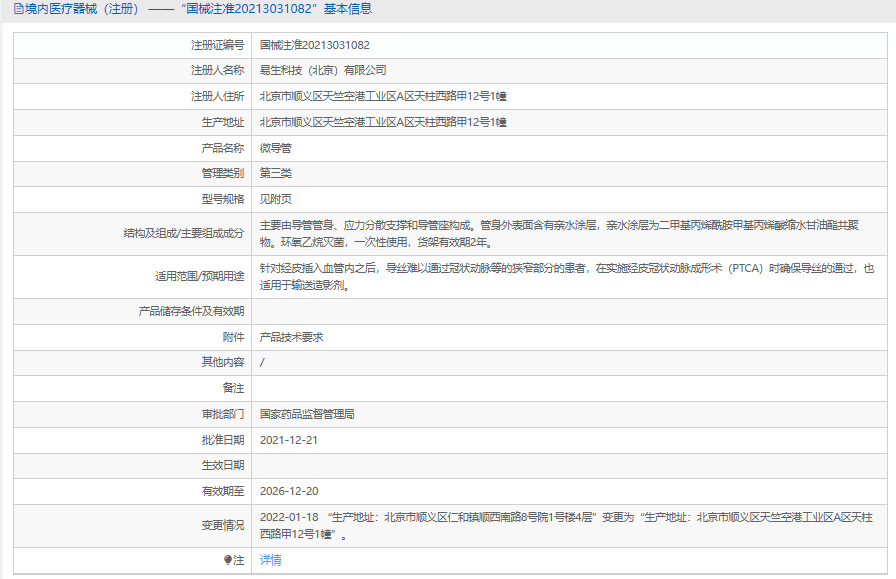Click the address value in the 注册人住所 row

tap(382, 96)
